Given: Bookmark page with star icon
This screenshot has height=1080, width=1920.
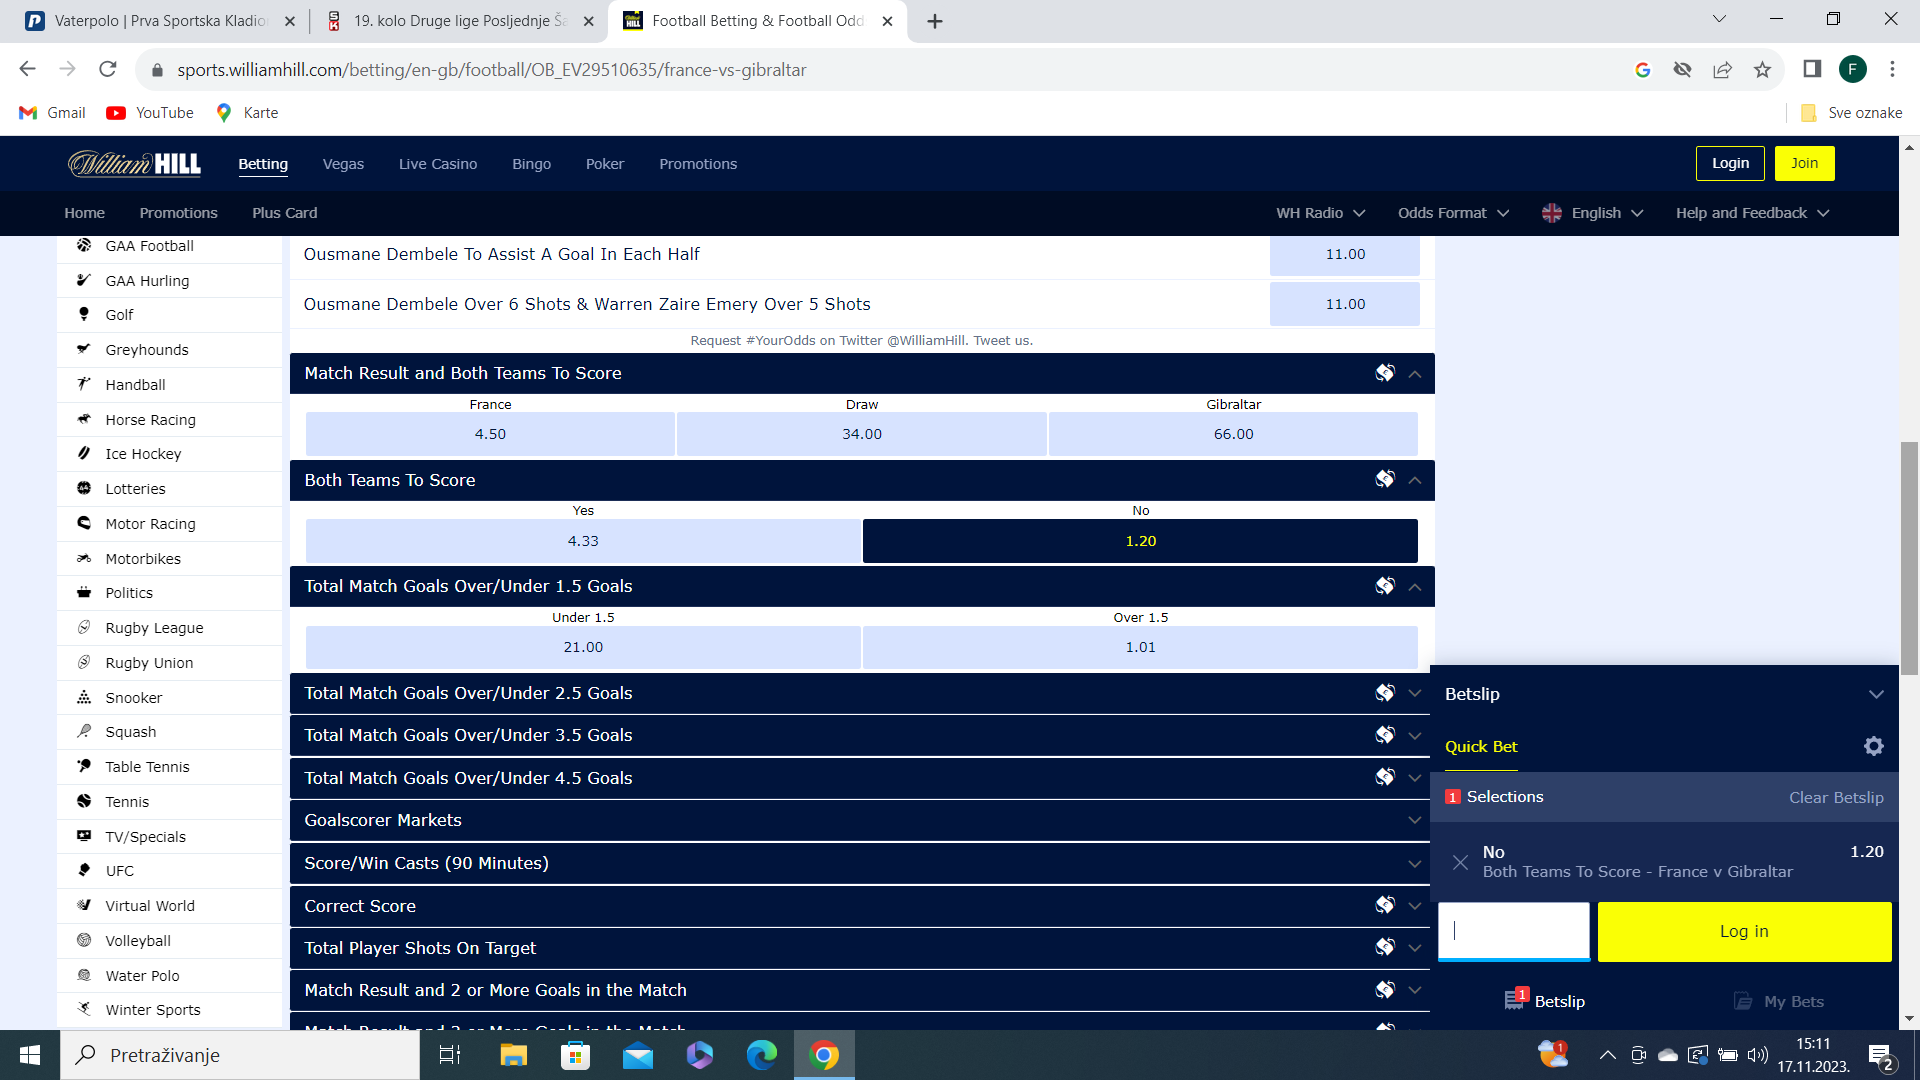Looking at the screenshot, I should 1762,69.
